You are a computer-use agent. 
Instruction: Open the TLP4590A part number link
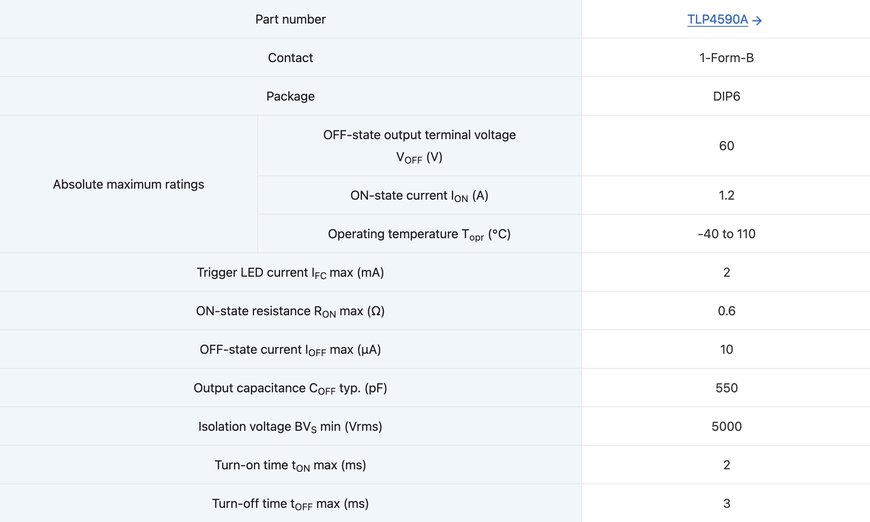click(717, 19)
